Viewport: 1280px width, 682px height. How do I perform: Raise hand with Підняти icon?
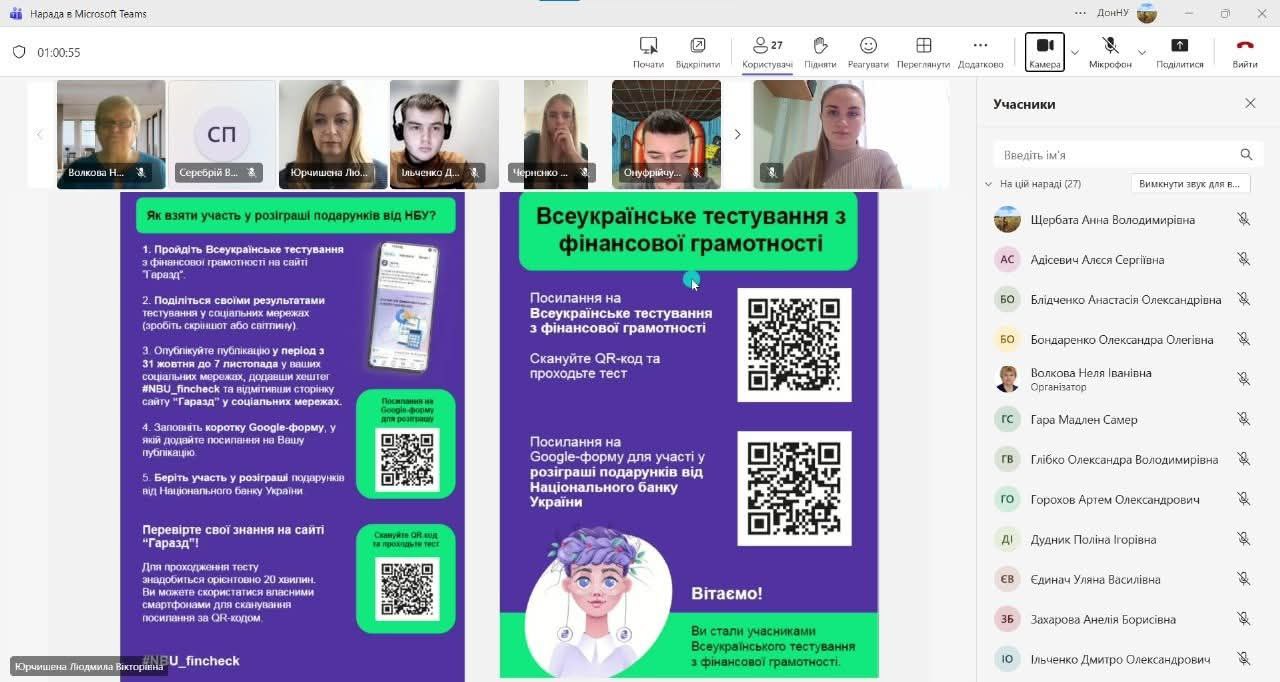(x=820, y=46)
